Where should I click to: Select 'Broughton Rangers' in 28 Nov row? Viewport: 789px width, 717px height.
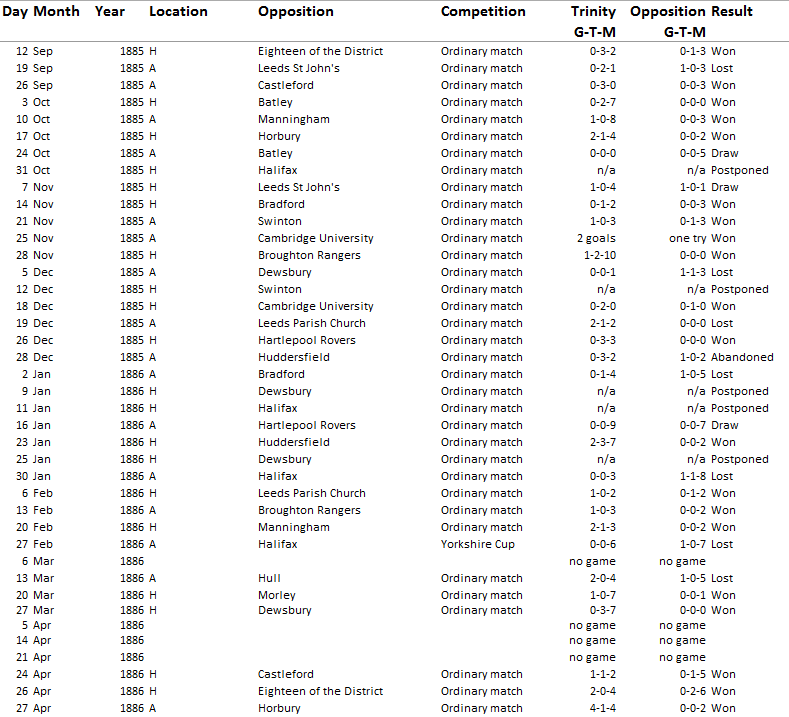(x=309, y=256)
